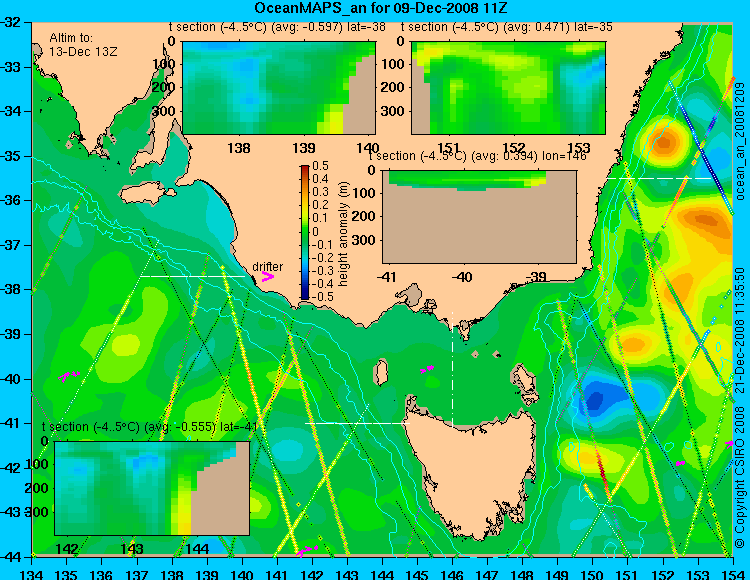Image resolution: width=750 pixels, height=580 pixels.
Task: Click the 134 longitude tick label on the bottom axis
Action: coord(32,574)
